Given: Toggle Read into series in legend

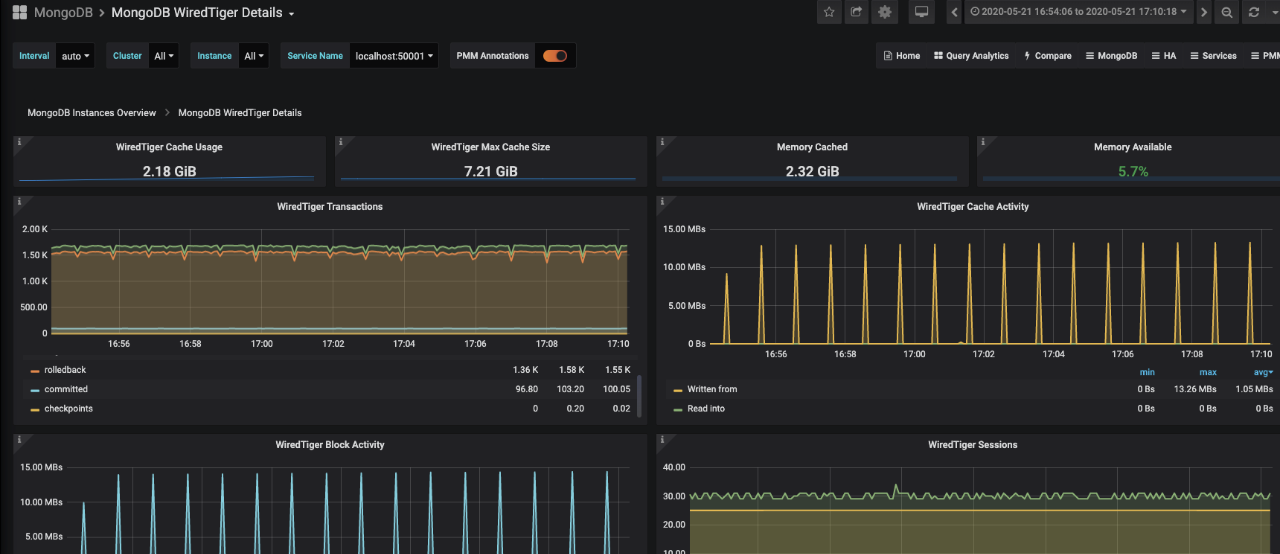Looking at the screenshot, I should pyautogui.click(x=706, y=409).
